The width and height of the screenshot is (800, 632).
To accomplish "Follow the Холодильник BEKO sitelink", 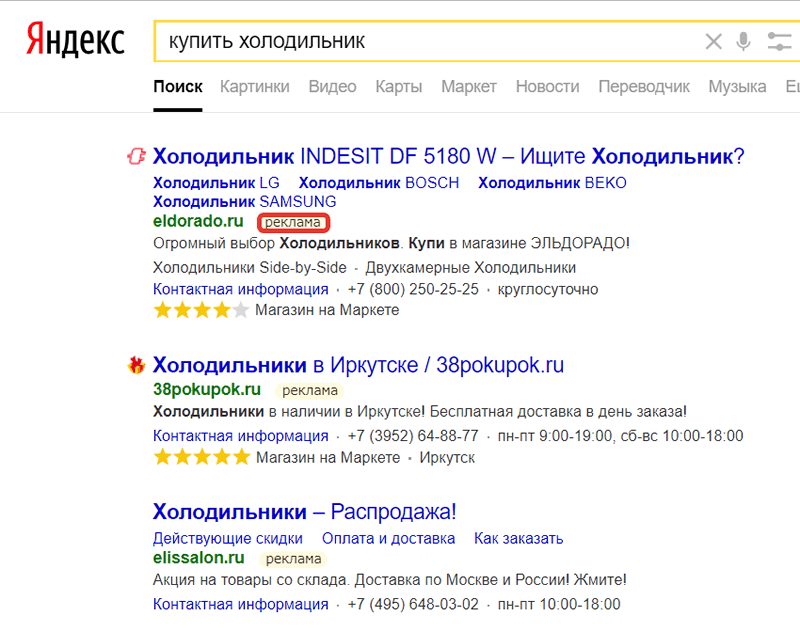I will point(553,183).
